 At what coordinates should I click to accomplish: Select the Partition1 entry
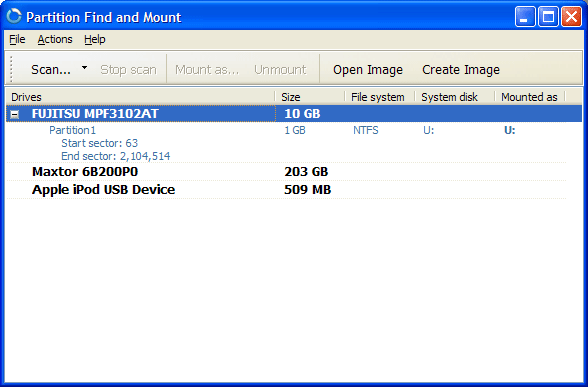point(72,130)
